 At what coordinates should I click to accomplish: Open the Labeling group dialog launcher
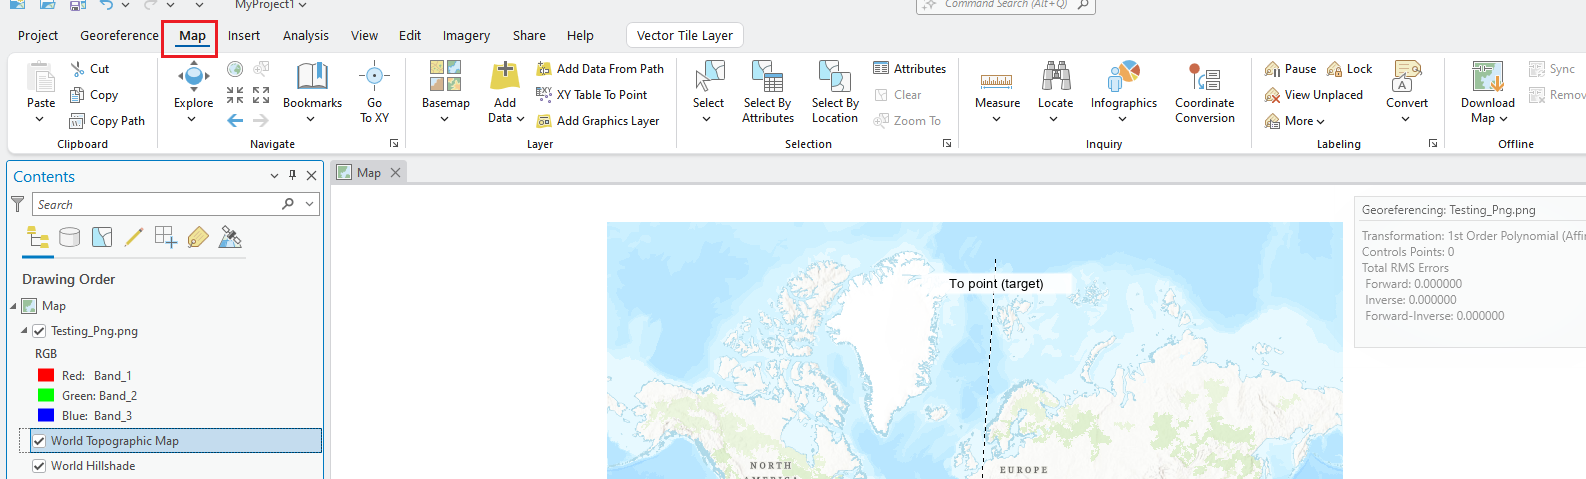coord(1433,144)
